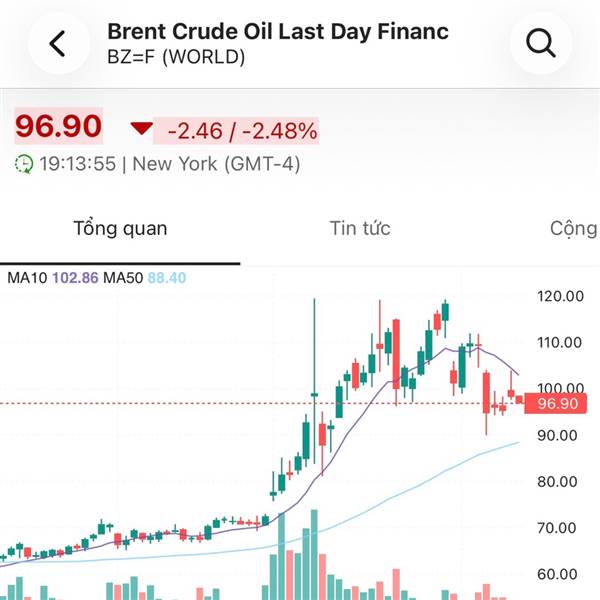
Task: Tap the red down-triangle price indicator
Action: pyautogui.click(x=142, y=129)
